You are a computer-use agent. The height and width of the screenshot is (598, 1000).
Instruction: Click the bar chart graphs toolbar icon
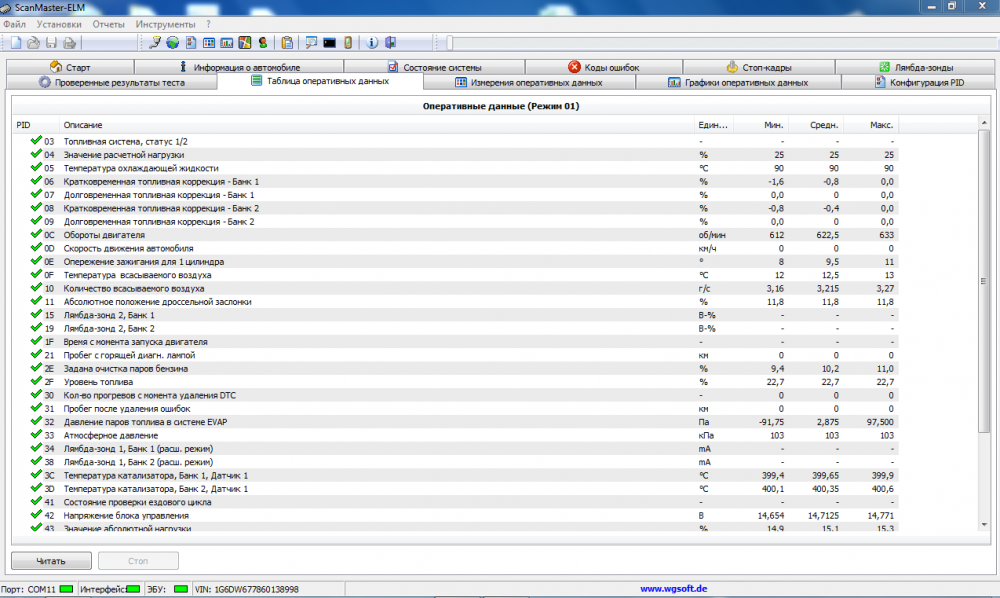[x=227, y=42]
